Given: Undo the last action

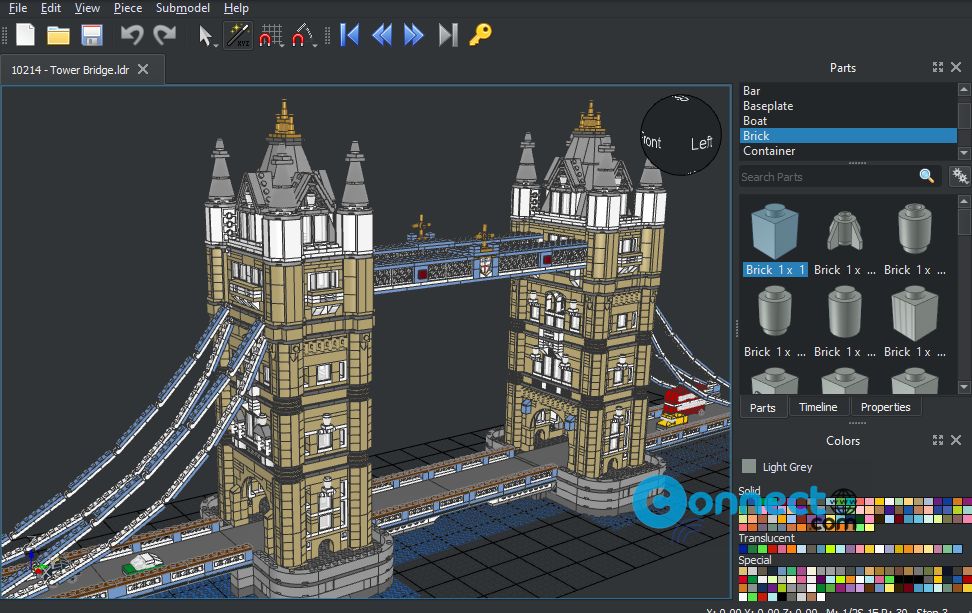Looking at the screenshot, I should click(x=131, y=35).
